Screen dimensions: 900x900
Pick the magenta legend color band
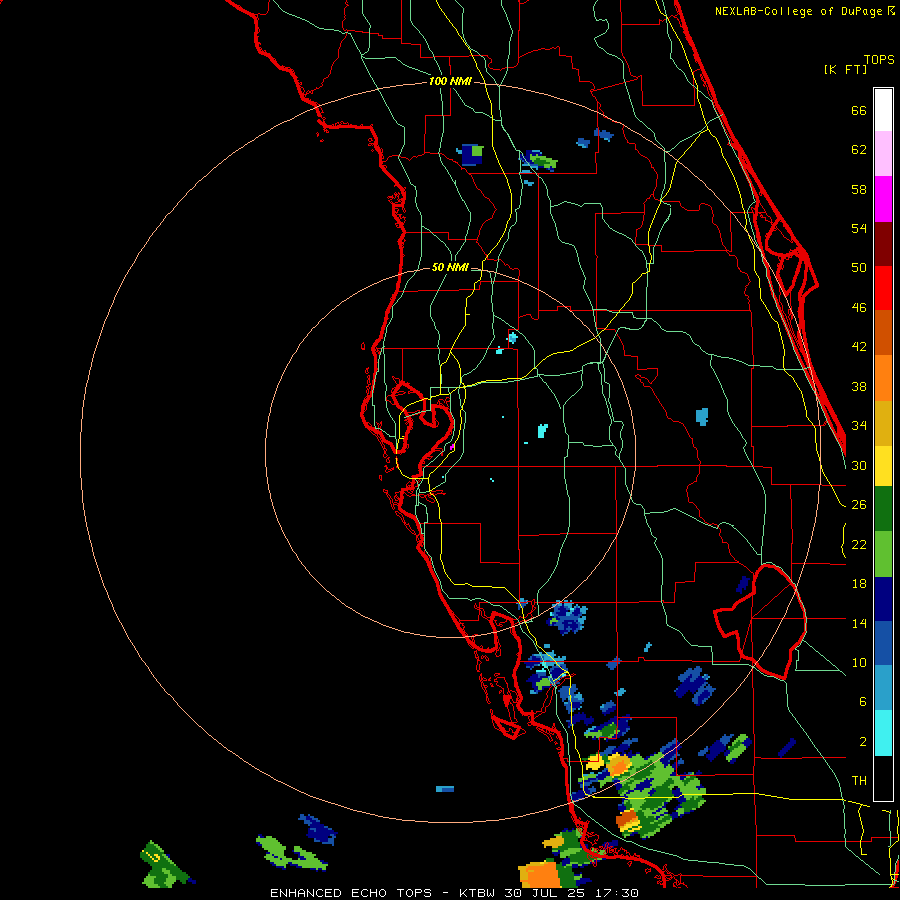[x=883, y=199]
